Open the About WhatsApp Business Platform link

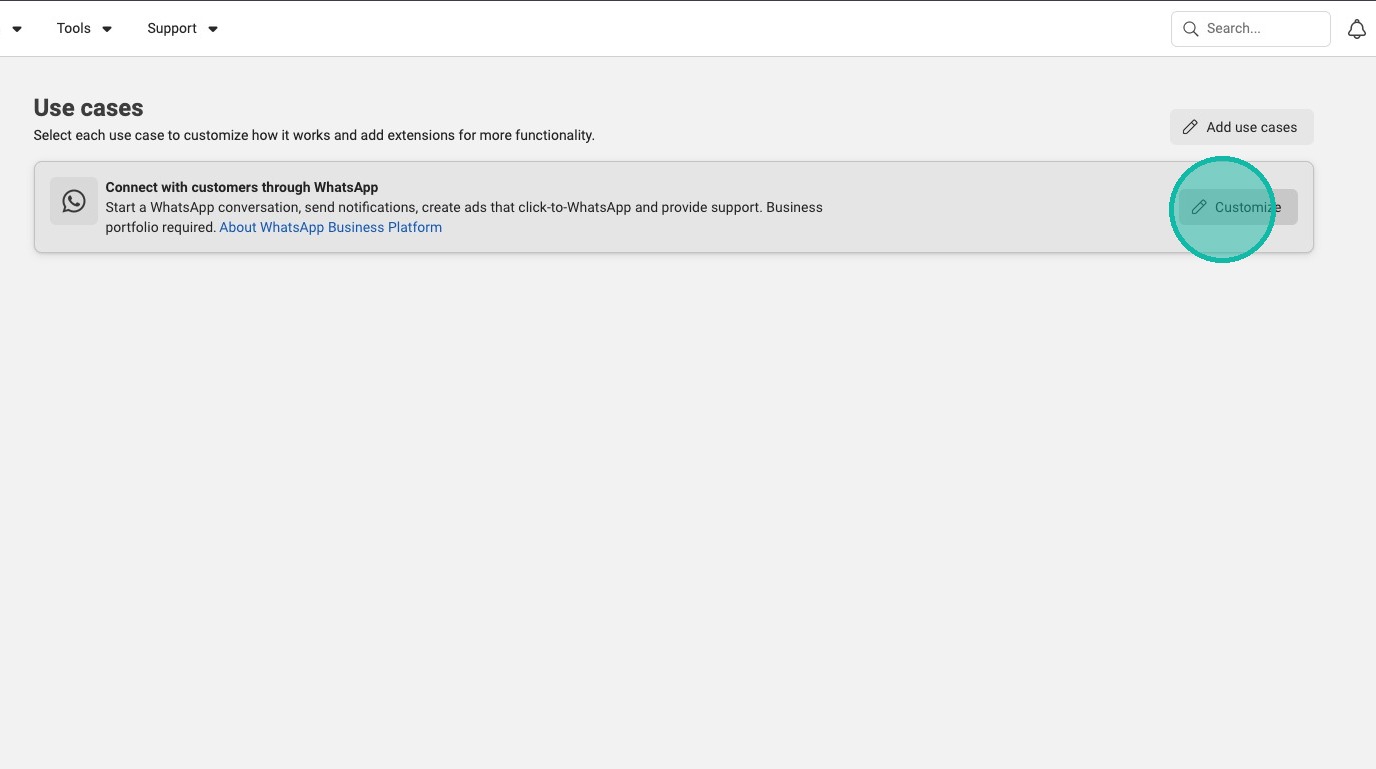point(330,227)
